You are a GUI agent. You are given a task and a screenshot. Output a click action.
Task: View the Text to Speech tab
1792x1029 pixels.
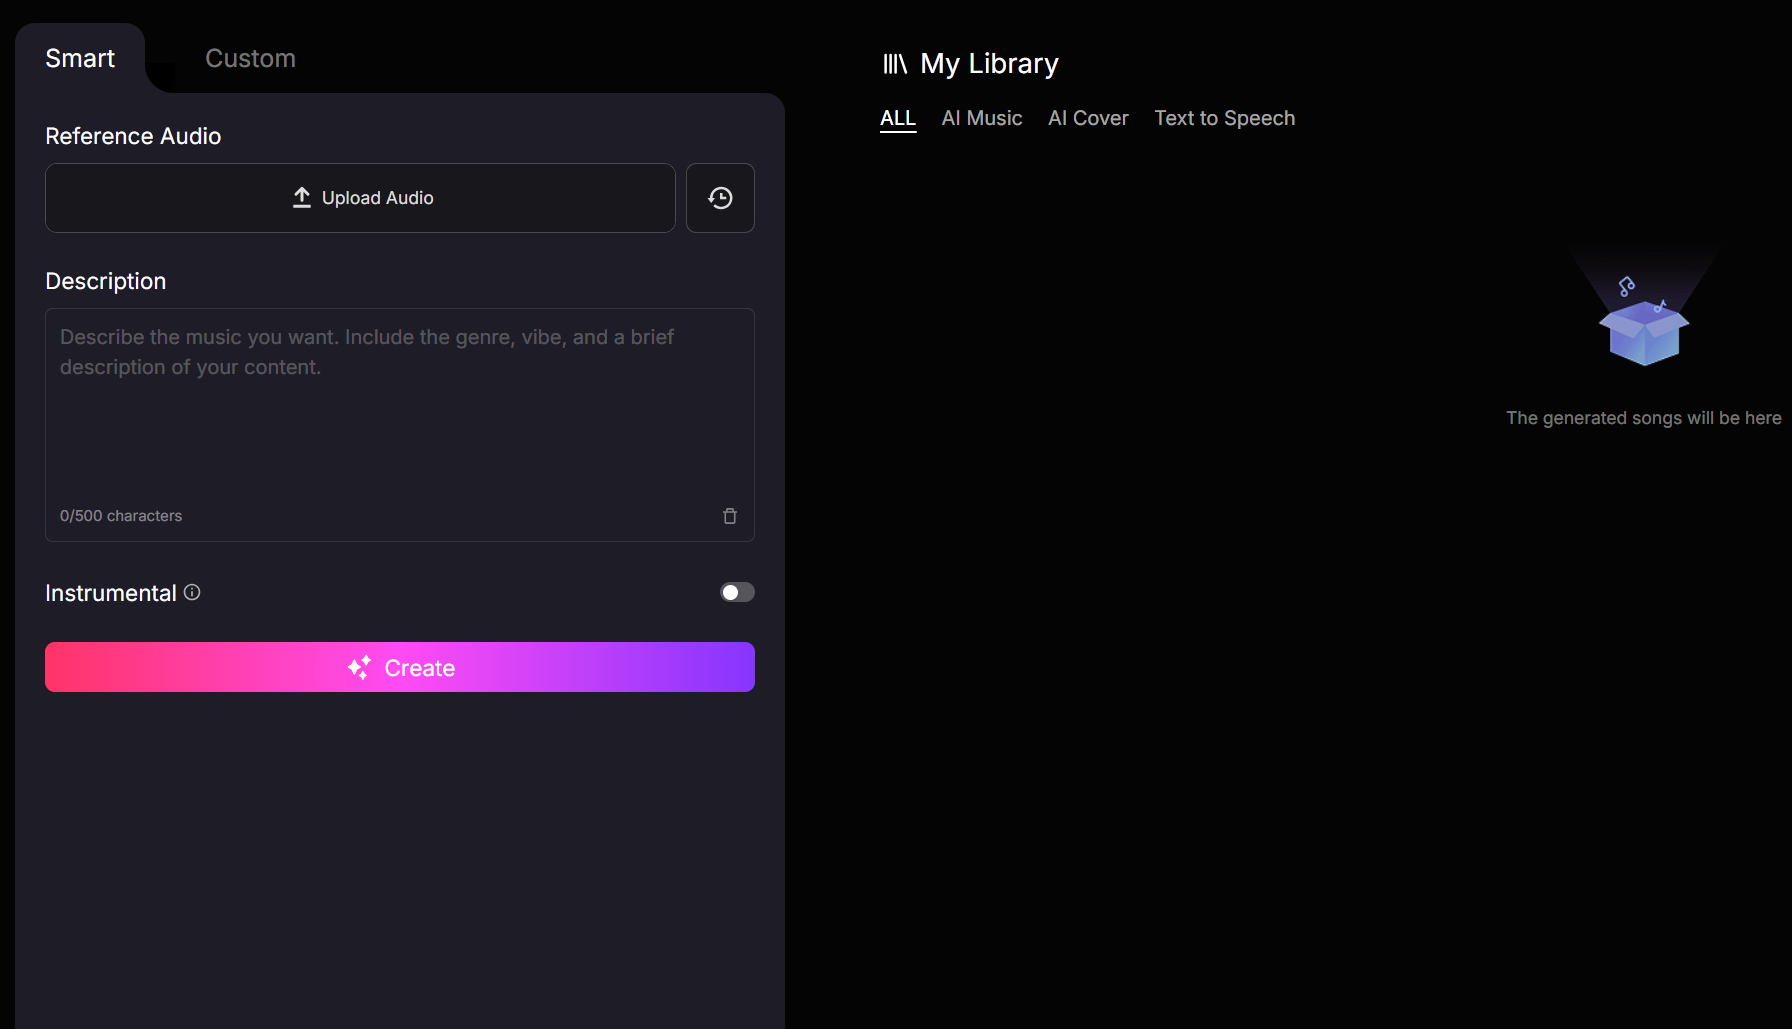click(x=1224, y=118)
